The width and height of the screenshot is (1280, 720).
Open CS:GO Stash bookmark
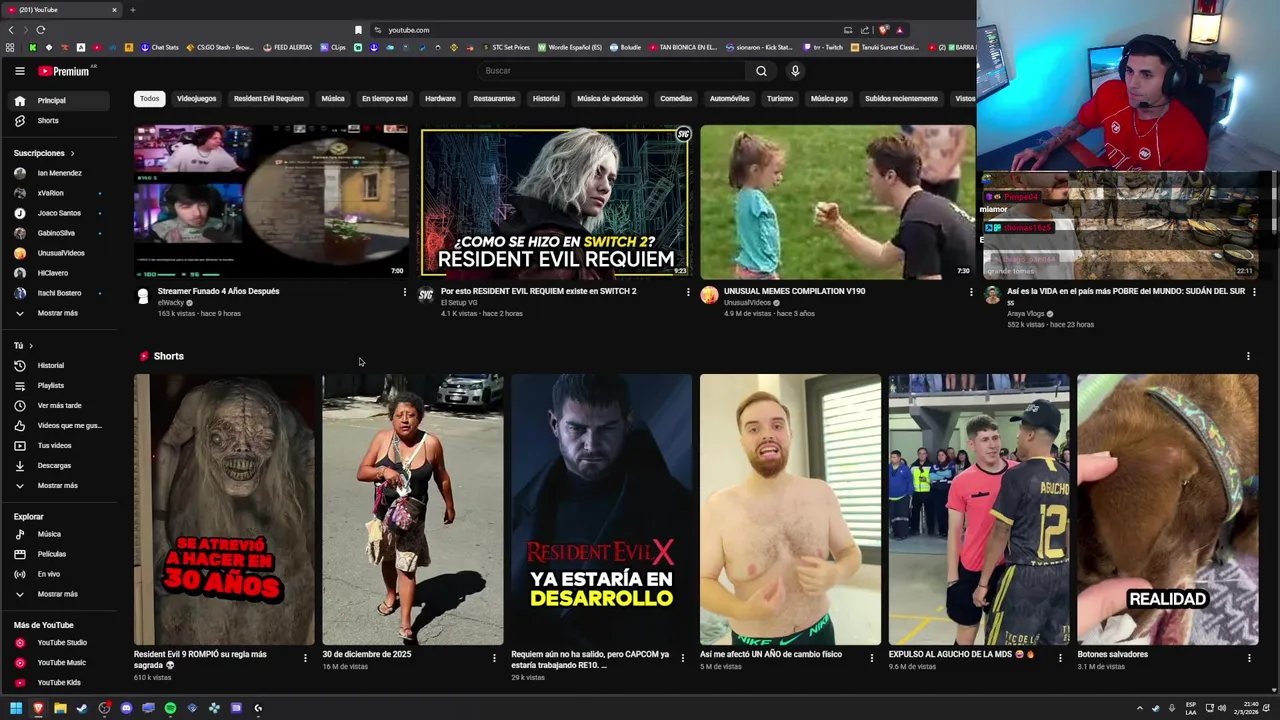coord(219,47)
